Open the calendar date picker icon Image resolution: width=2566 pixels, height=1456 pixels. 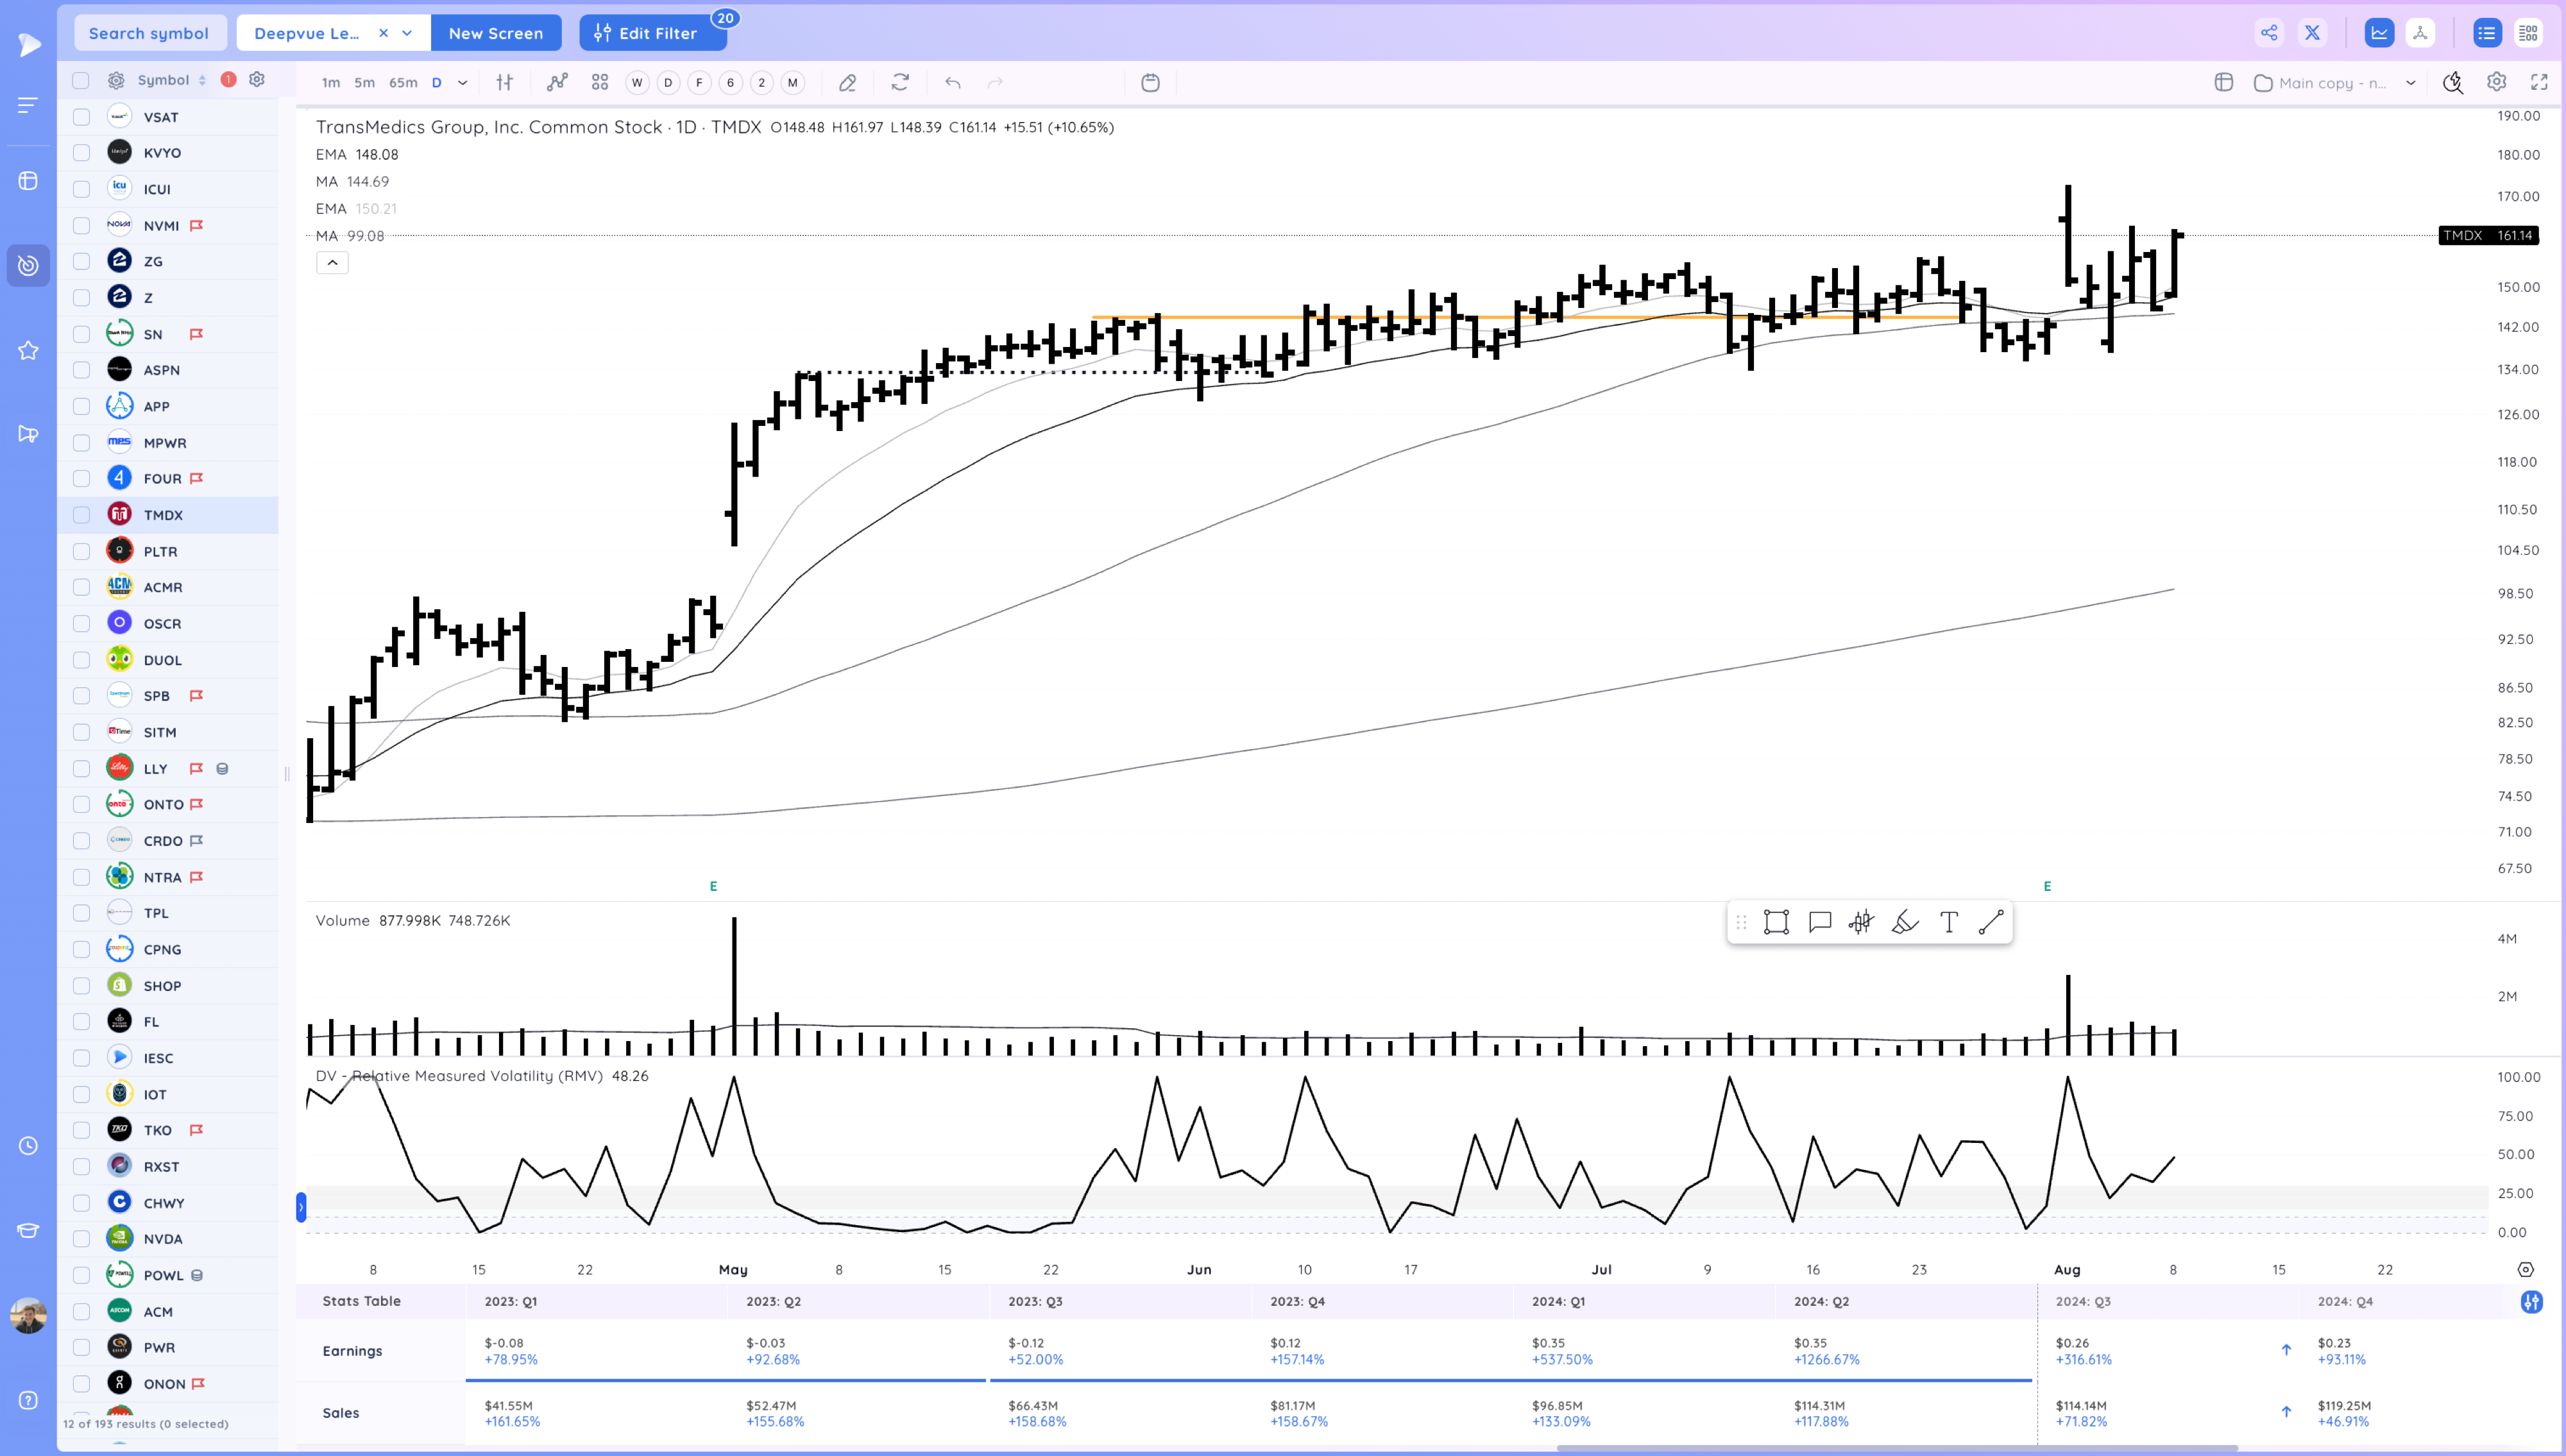1150,83
